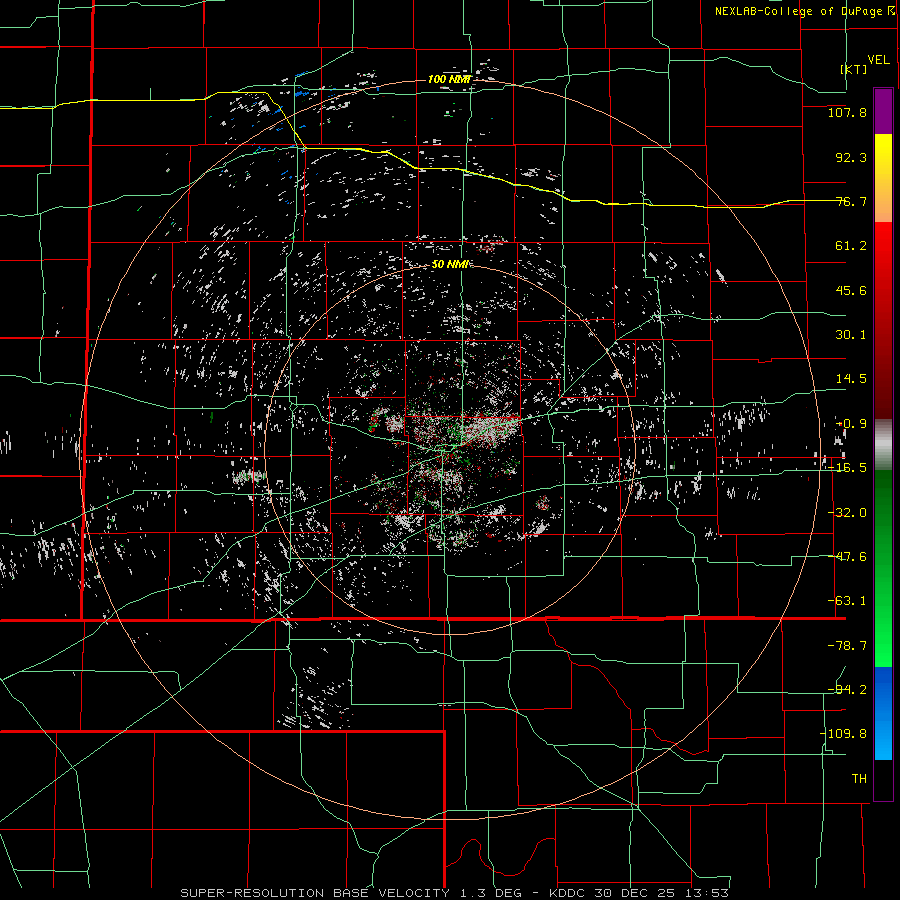Click the 61.2 legend value

coord(851,246)
